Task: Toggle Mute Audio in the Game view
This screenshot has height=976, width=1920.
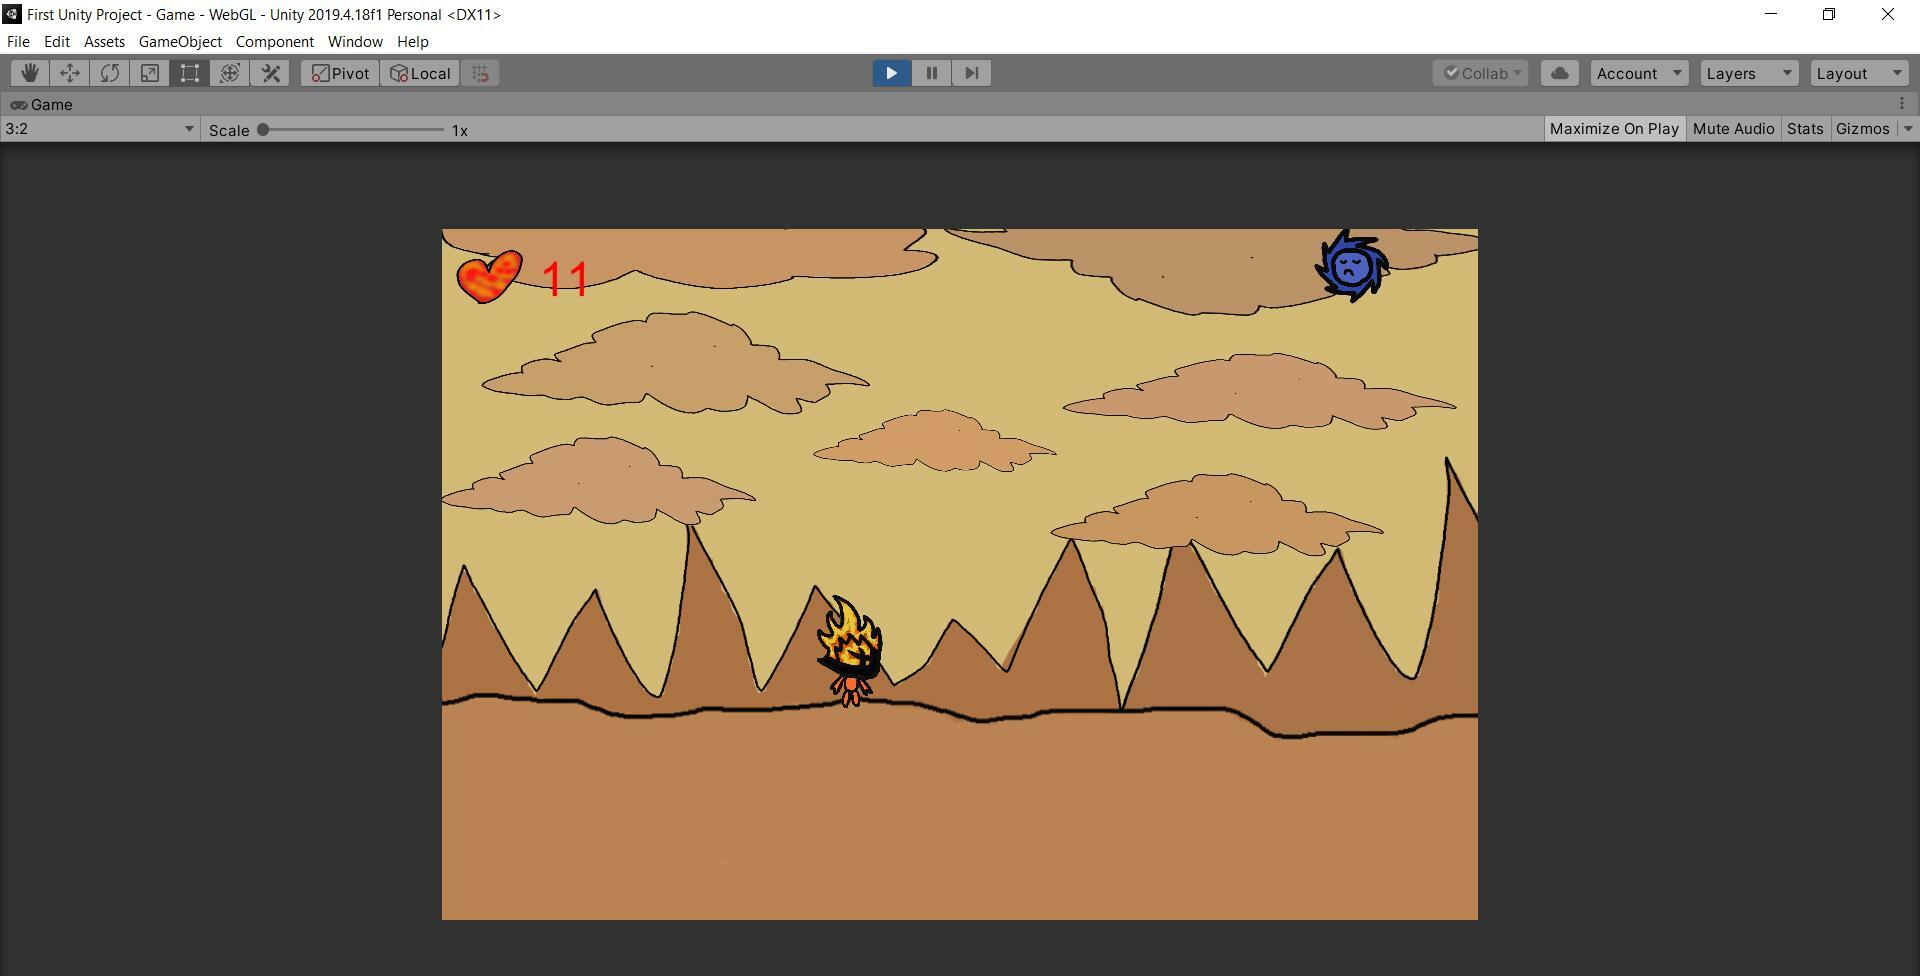Action: pyautogui.click(x=1733, y=129)
